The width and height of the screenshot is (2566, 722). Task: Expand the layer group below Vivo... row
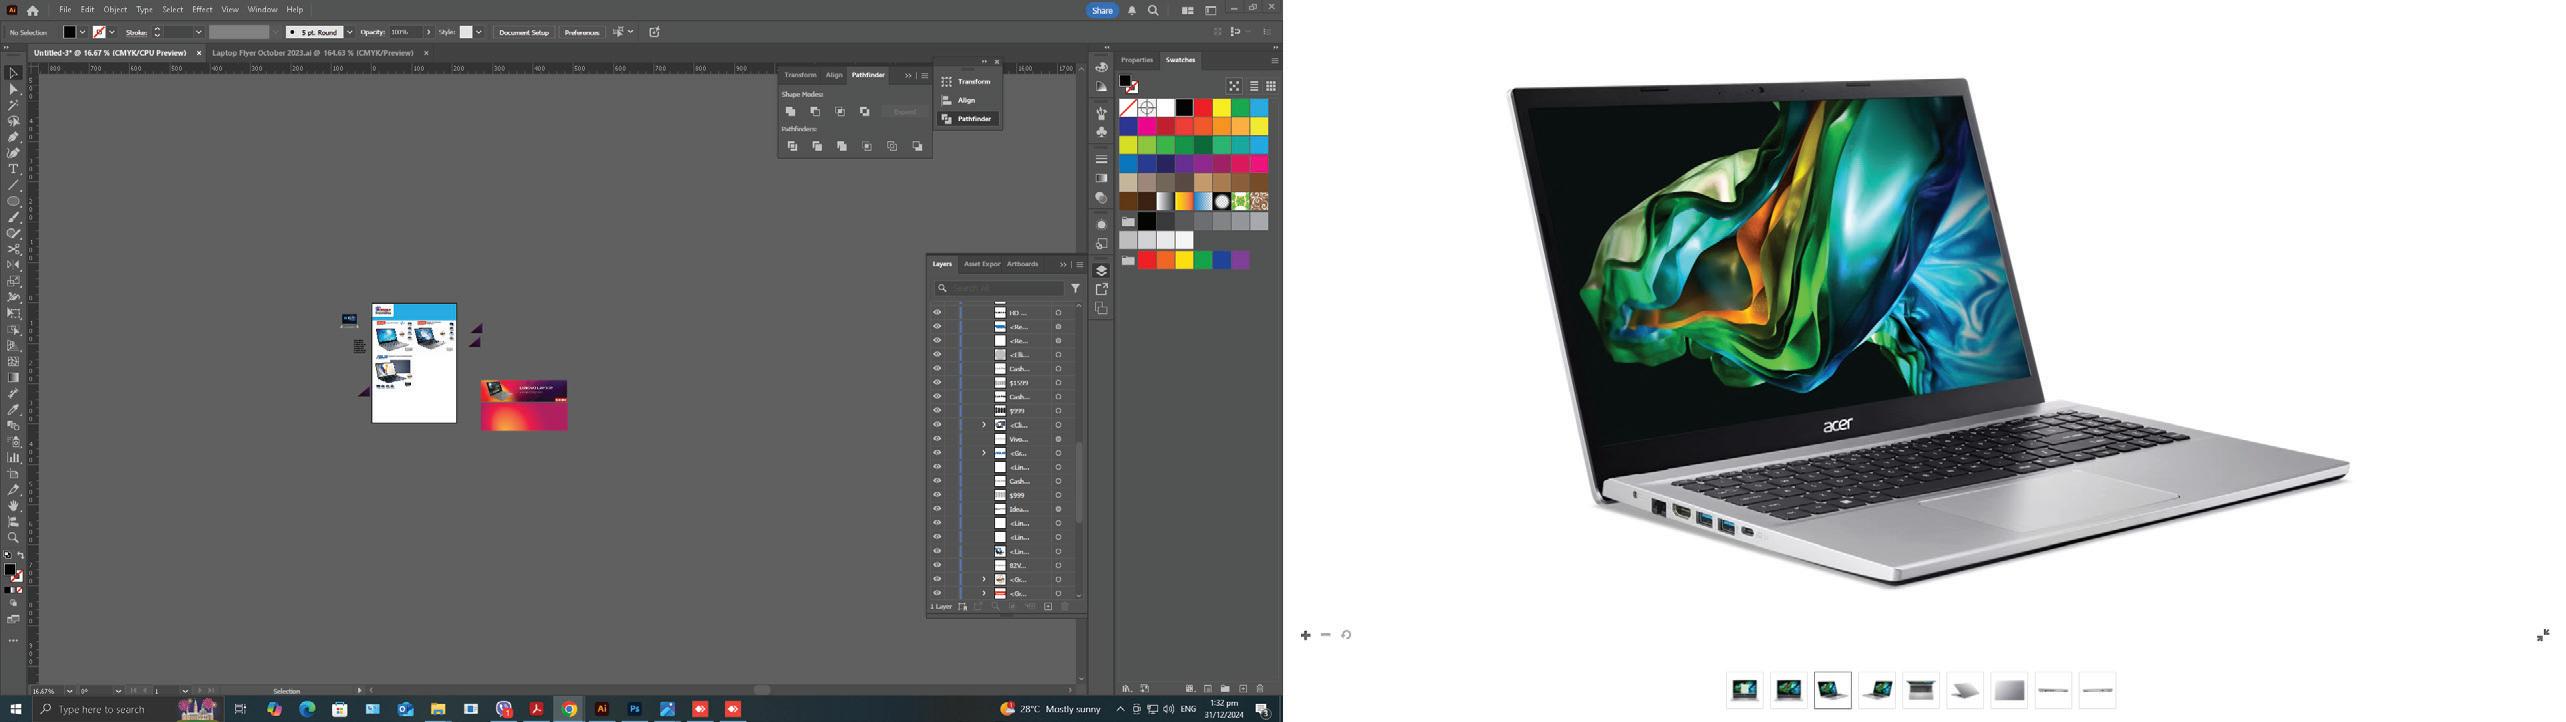[x=984, y=453]
